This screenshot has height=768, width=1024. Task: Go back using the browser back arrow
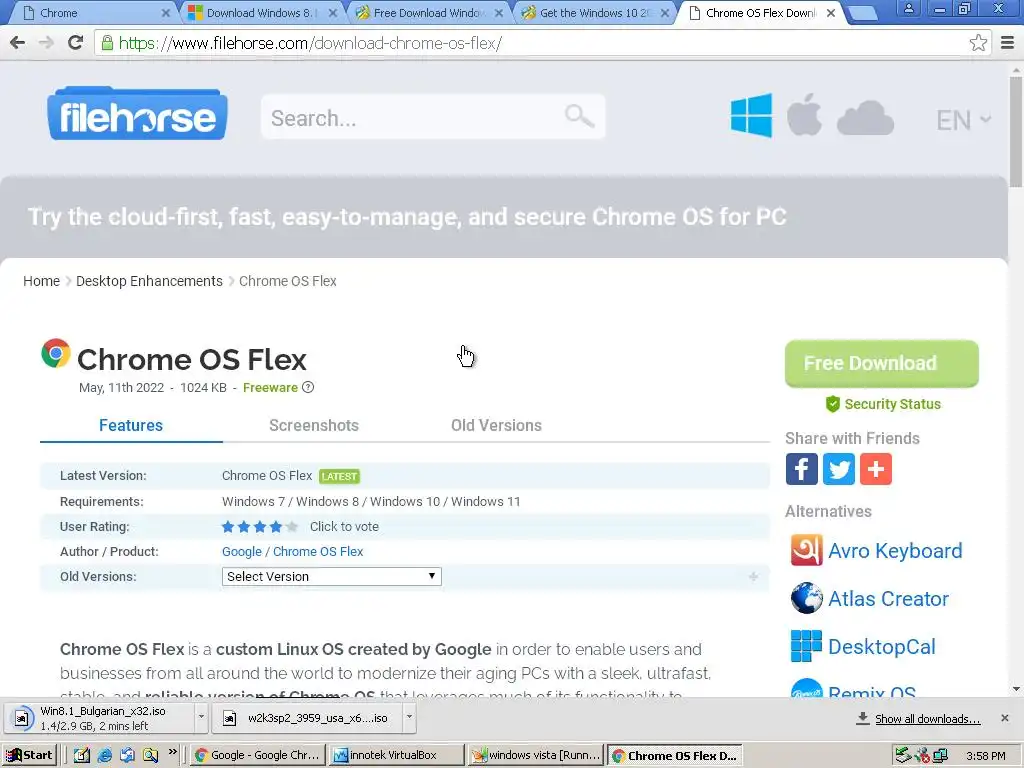coord(18,43)
